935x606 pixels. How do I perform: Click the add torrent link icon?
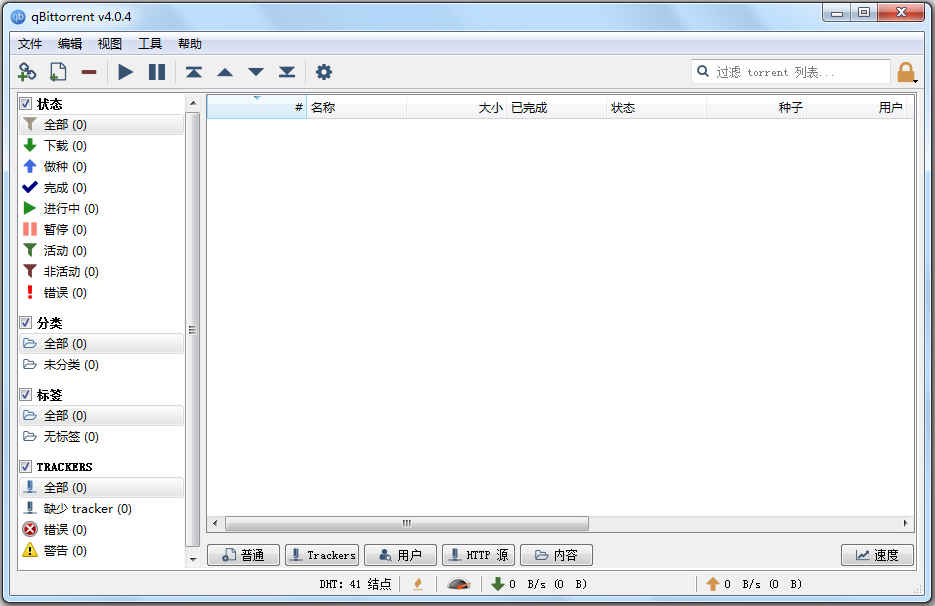pos(27,72)
